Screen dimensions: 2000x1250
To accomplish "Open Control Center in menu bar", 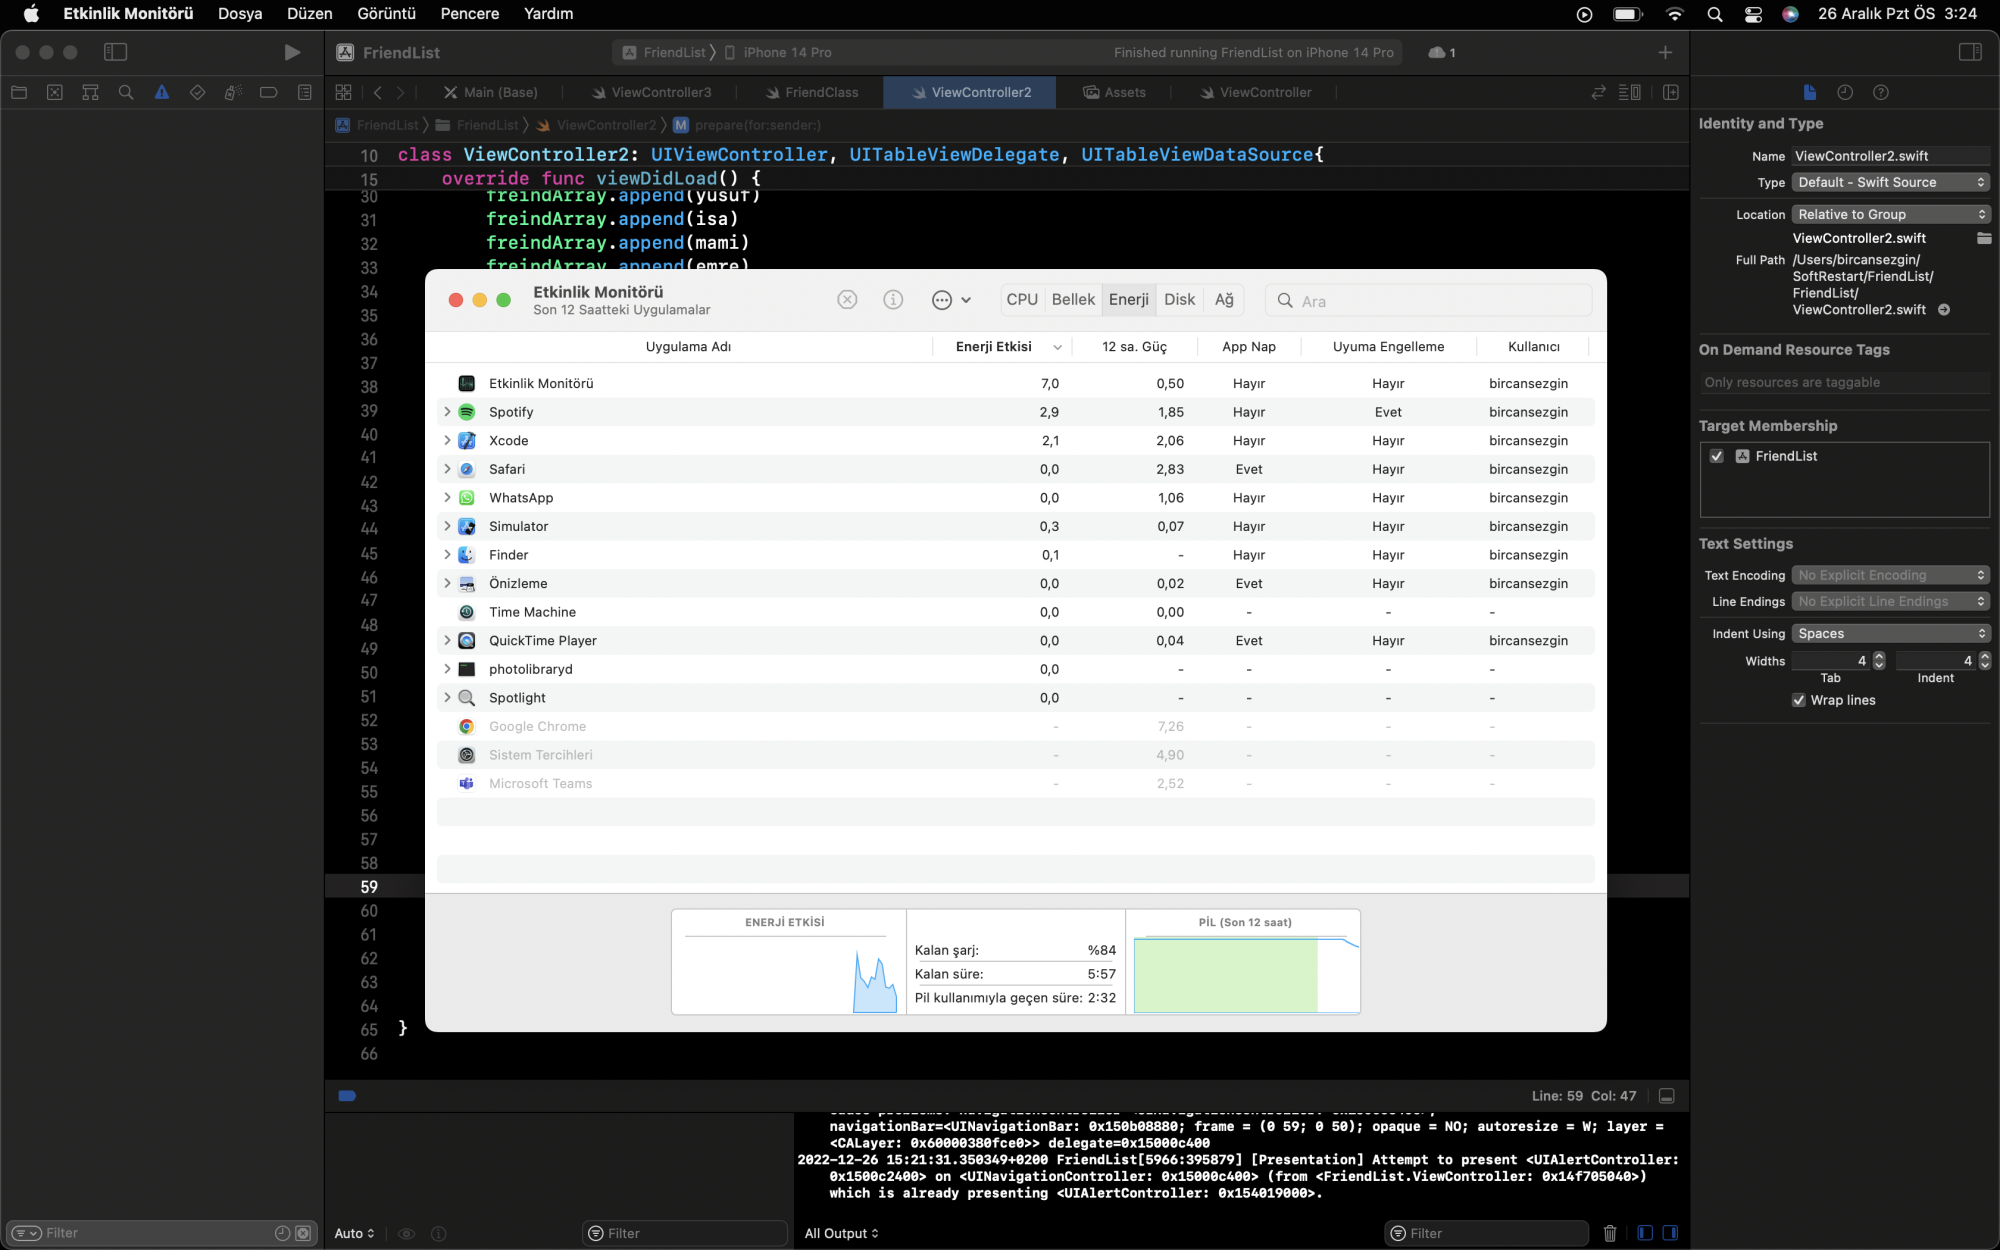I will [x=1753, y=14].
